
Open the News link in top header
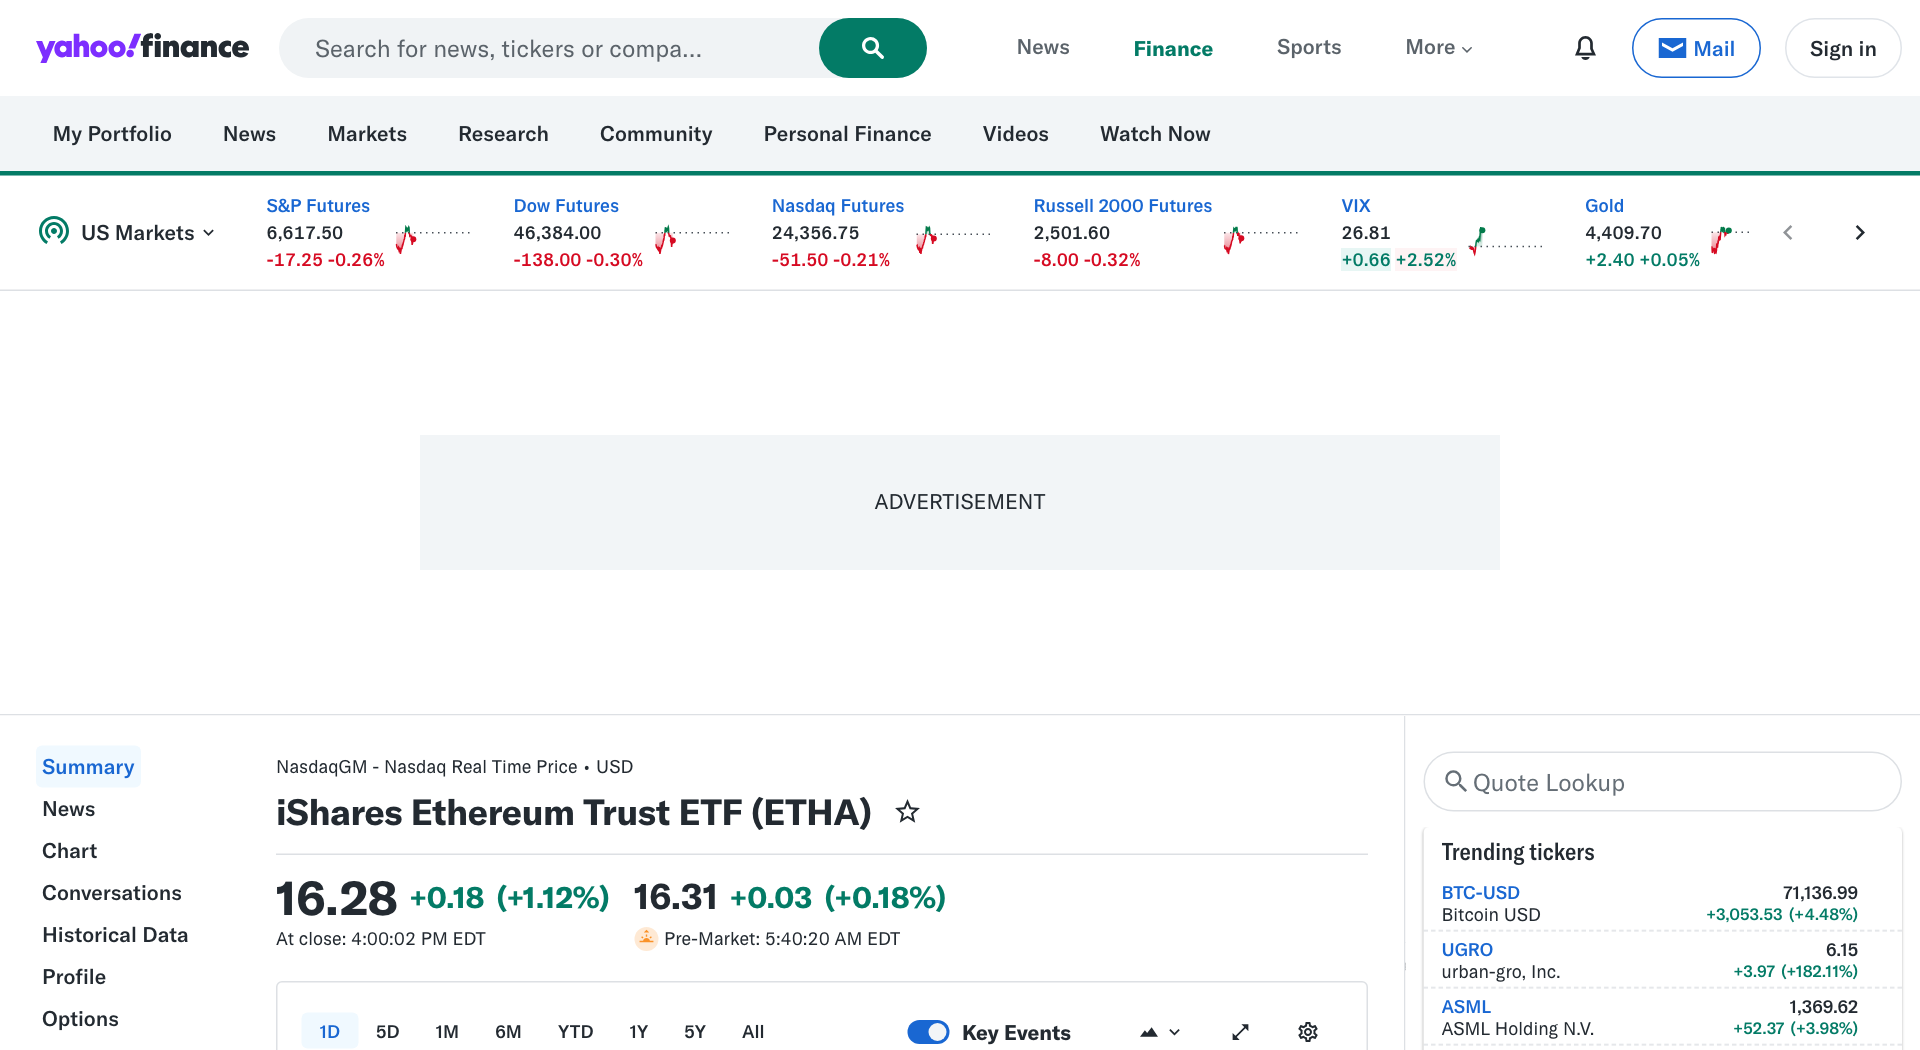(x=1043, y=47)
